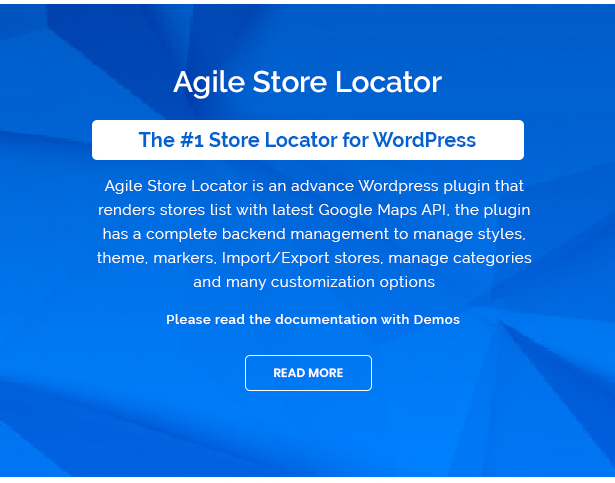
Task: Click the word "WordPress" in white banner
Action: pos(424,140)
